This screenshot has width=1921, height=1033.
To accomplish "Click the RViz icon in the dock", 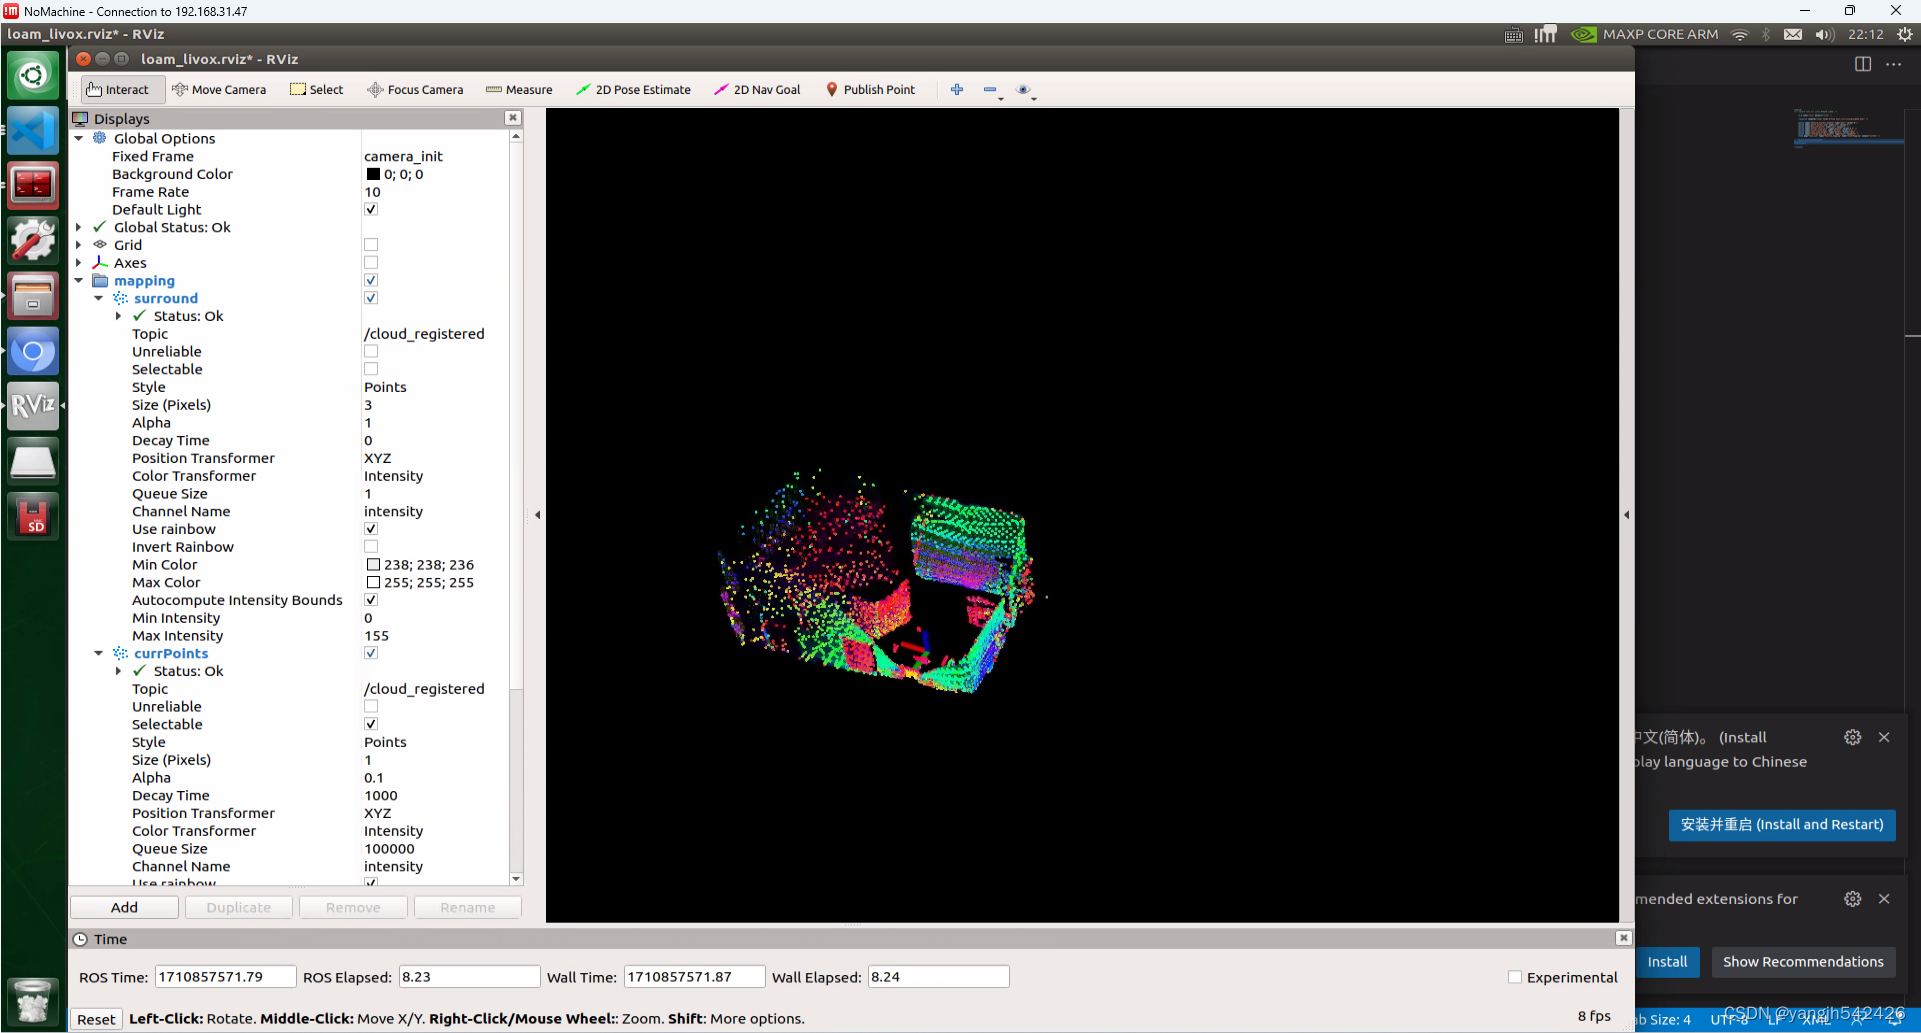I will (x=33, y=406).
